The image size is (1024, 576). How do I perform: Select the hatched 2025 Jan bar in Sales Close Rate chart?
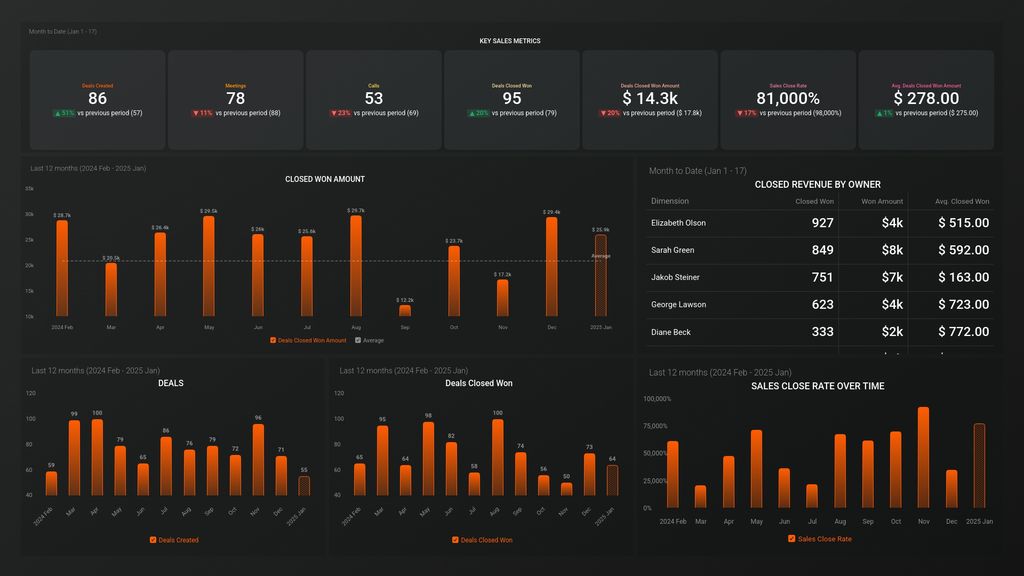(980, 466)
